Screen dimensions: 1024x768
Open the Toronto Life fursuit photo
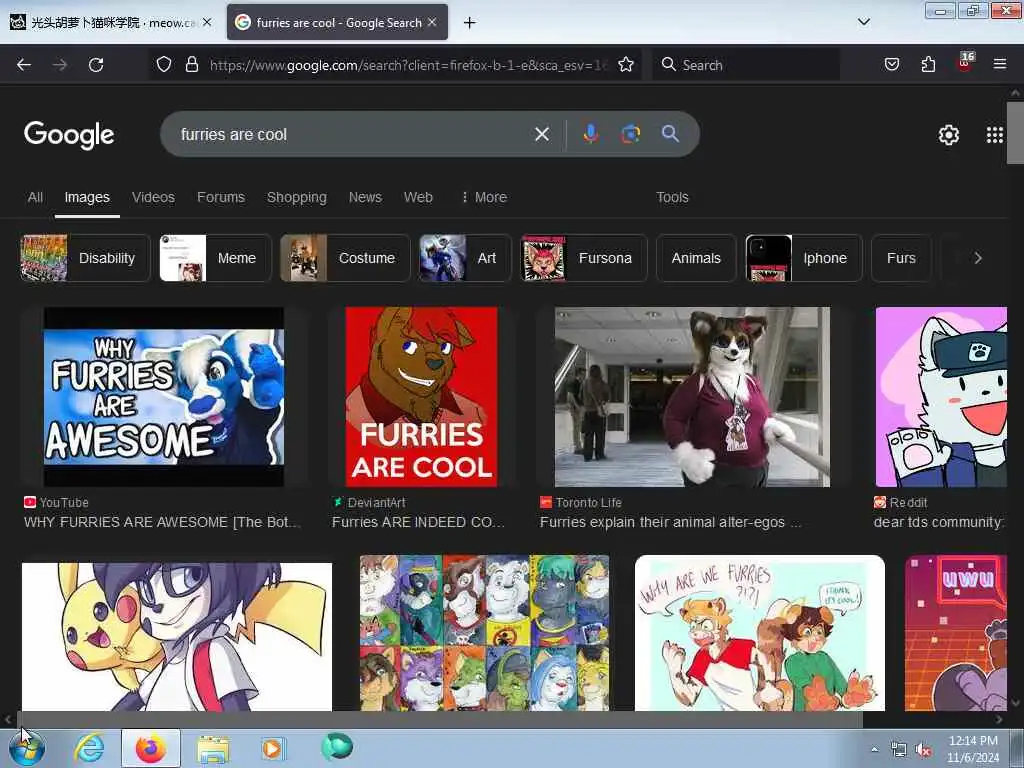click(692, 397)
